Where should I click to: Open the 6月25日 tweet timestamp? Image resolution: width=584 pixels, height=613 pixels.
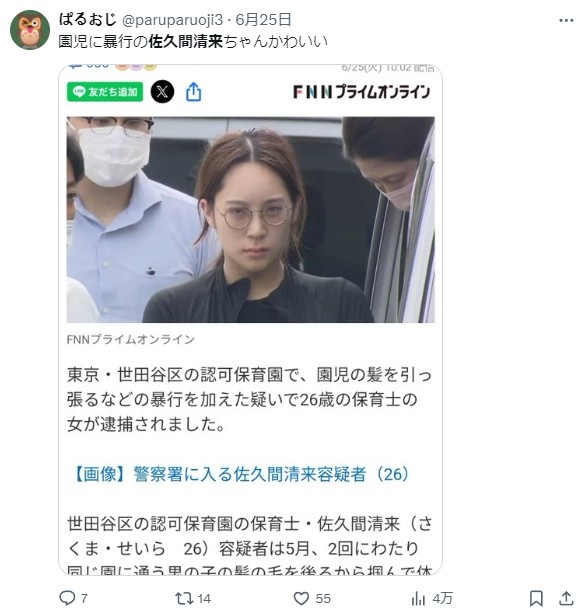263,20
